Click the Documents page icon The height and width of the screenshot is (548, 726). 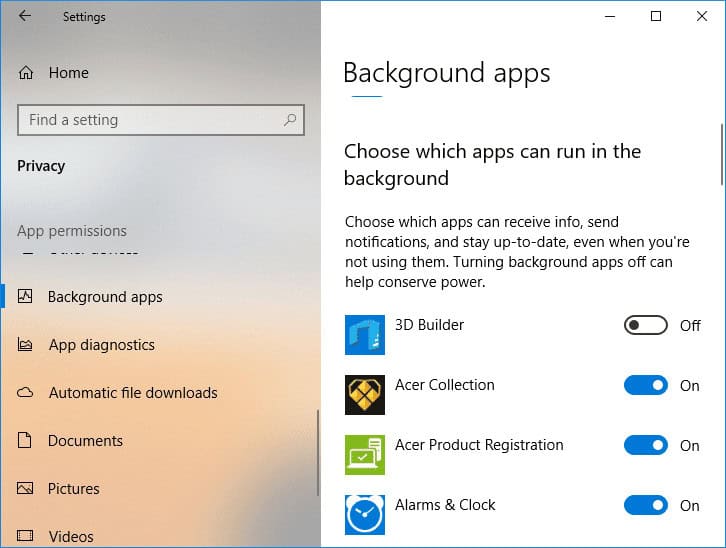pos(25,440)
